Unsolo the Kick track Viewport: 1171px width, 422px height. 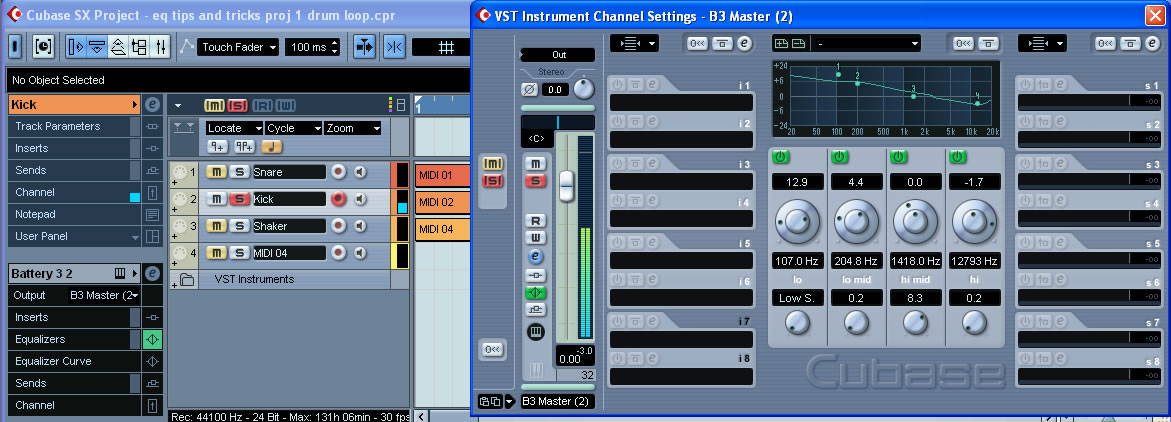pos(239,199)
